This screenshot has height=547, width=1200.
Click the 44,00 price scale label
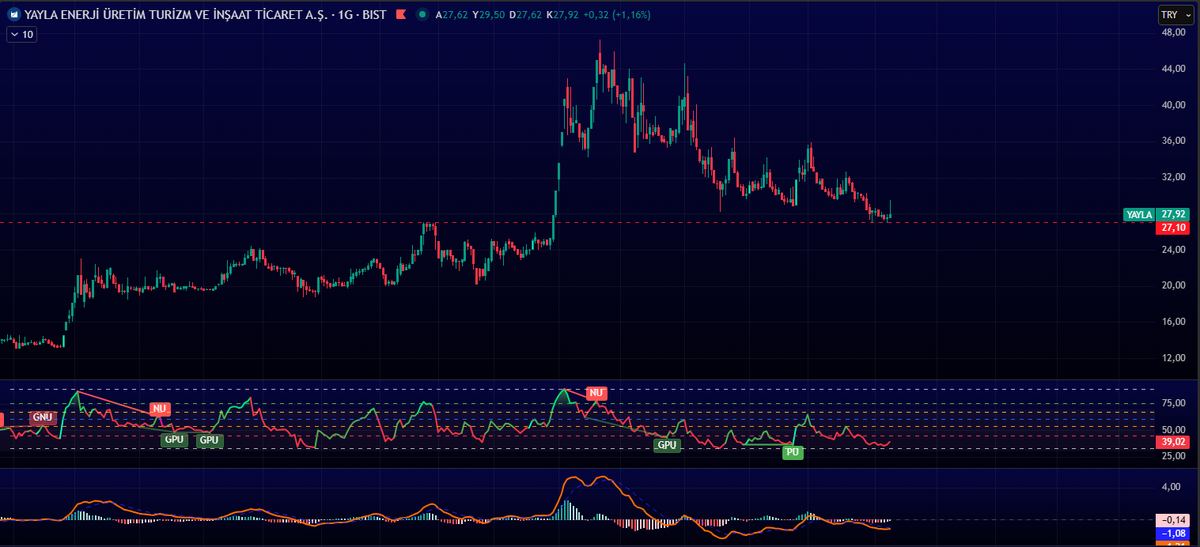1173,69
